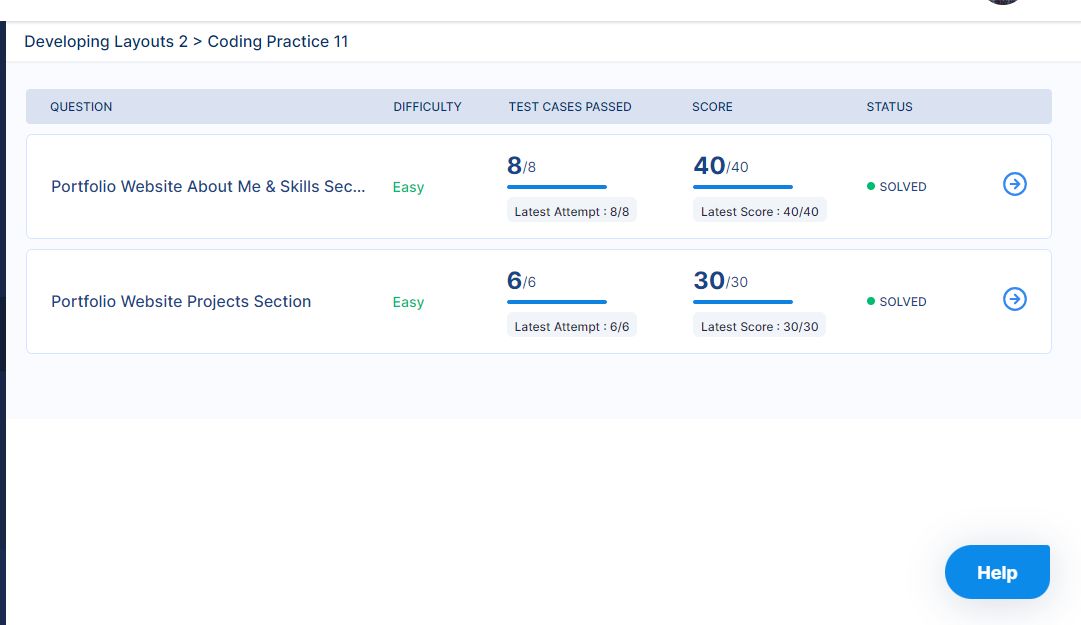Go to Developing Layouts 2 breadcrumb
Screen dimensions: 1081x625
pyautogui.click(x=106, y=41)
